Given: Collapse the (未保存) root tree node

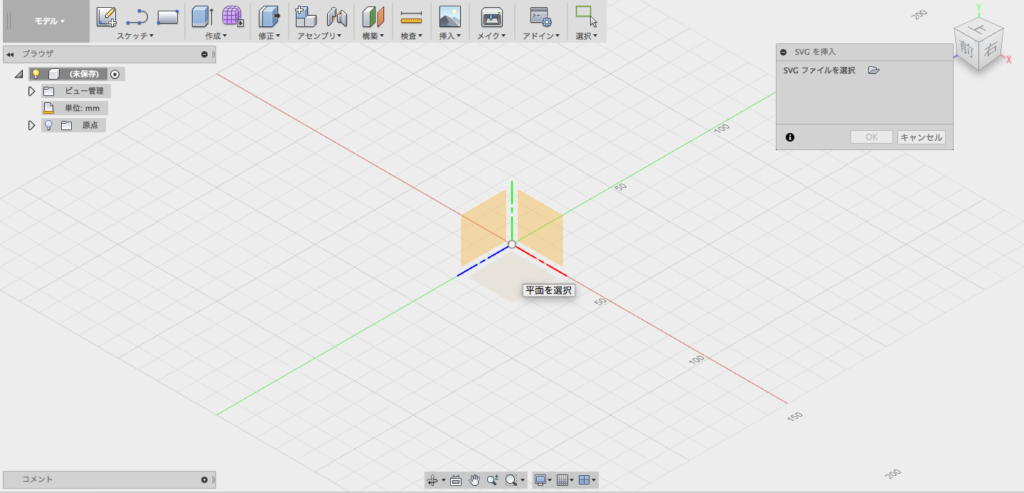Looking at the screenshot, I should click(18, 74).
